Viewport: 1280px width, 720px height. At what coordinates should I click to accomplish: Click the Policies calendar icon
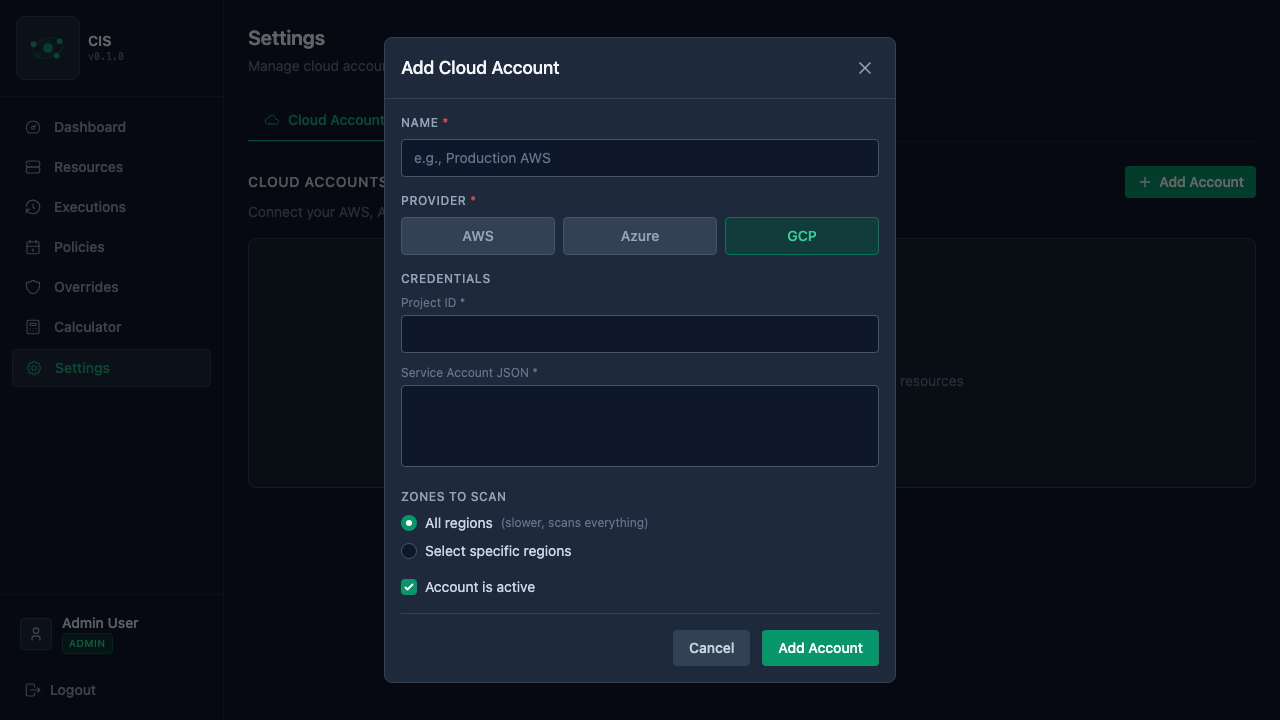pyautogui.click(x=33, y=247)
